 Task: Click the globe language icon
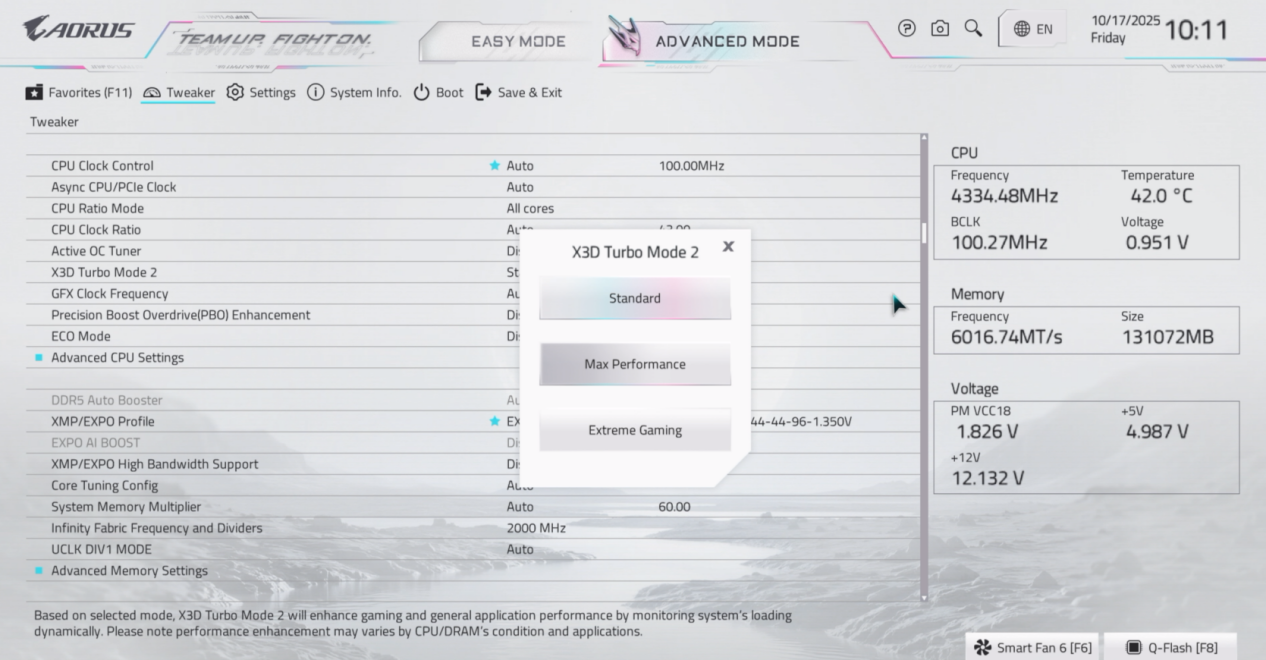pos(1022,29)
